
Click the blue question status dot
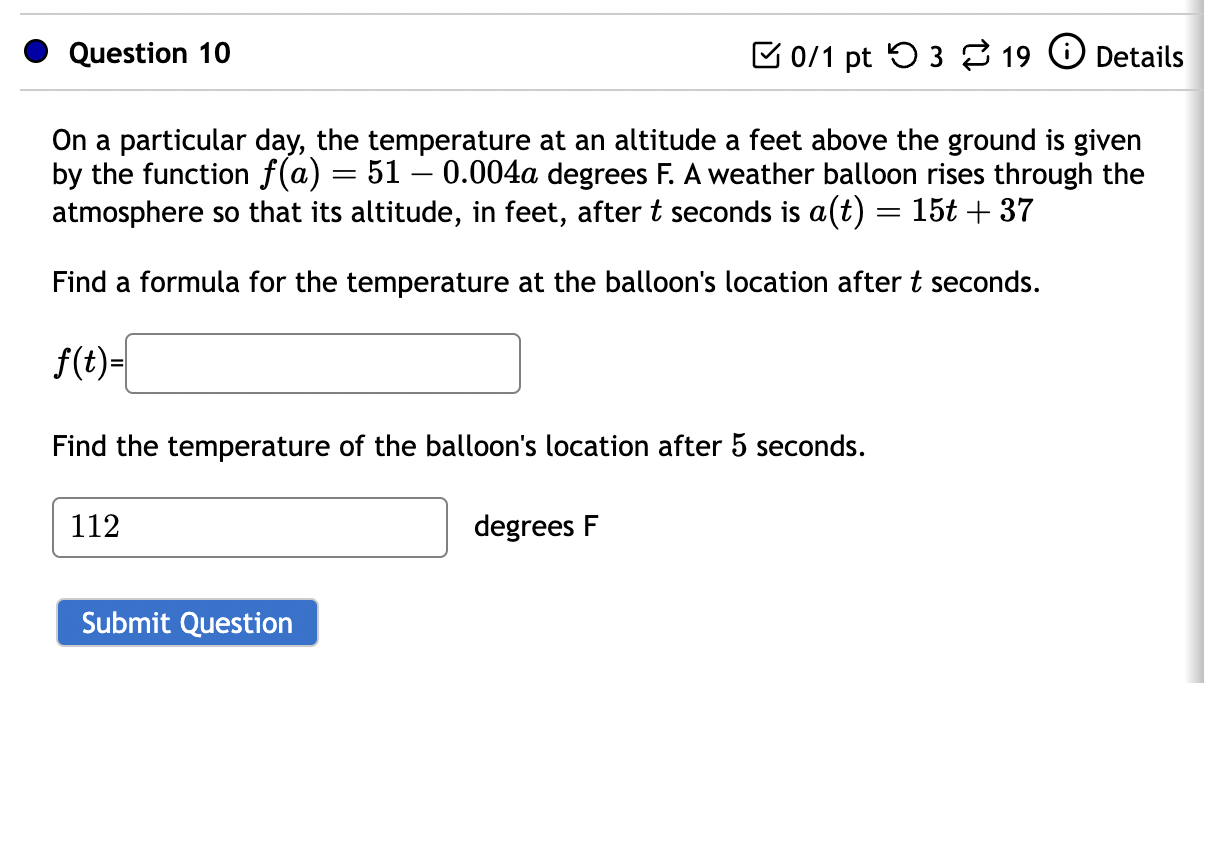(36, 52)
